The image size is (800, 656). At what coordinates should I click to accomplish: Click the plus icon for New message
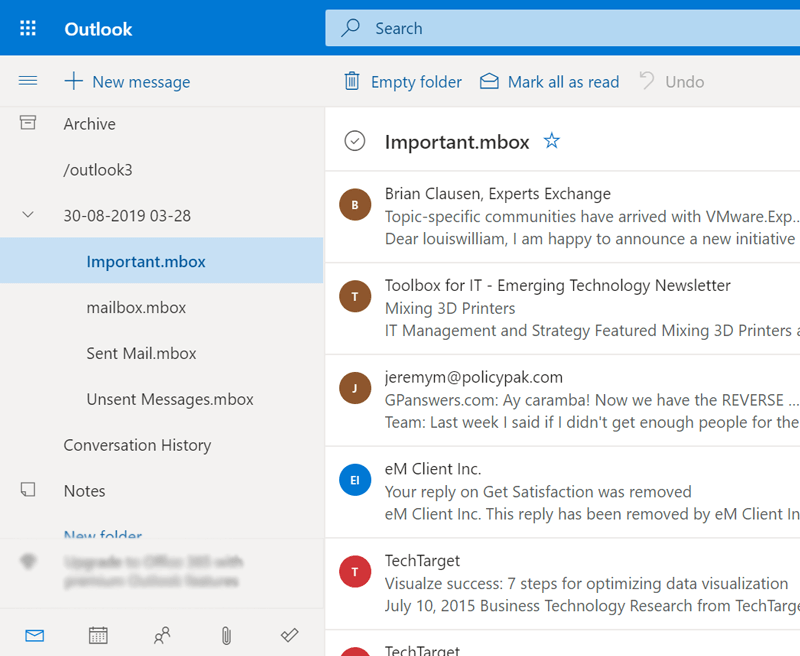tap(73, 81)
